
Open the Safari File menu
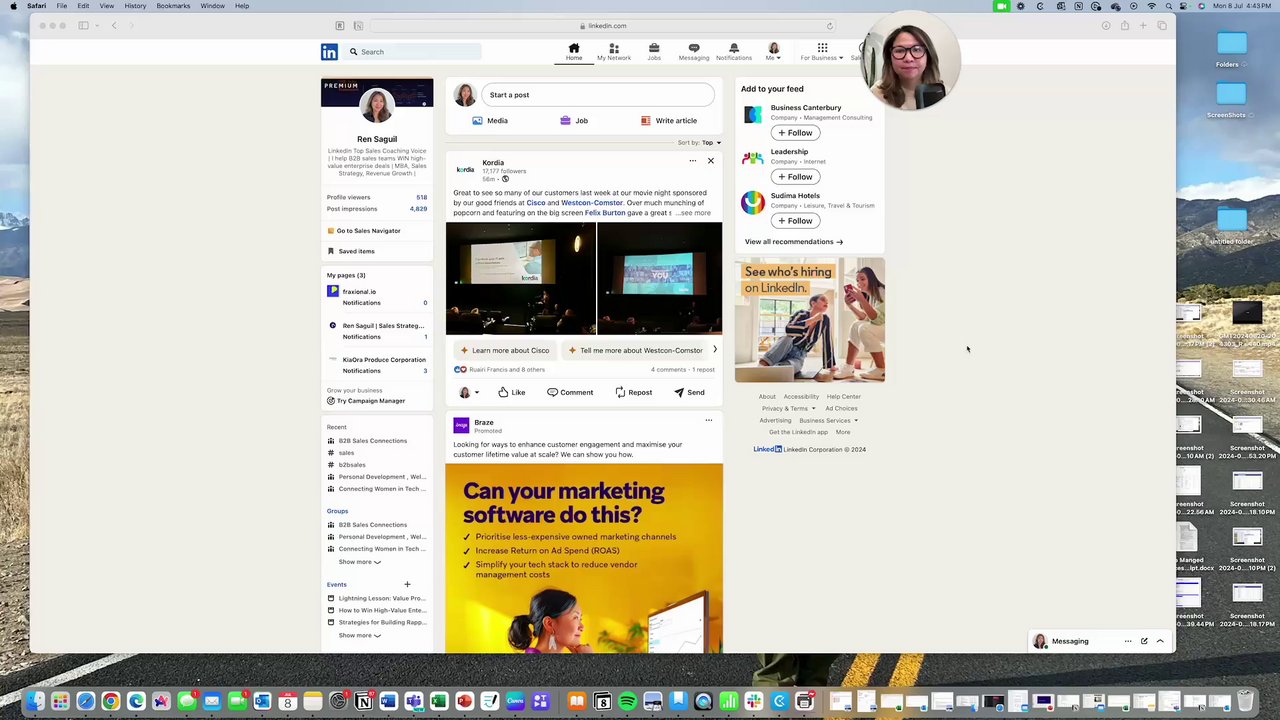point(61,6)
